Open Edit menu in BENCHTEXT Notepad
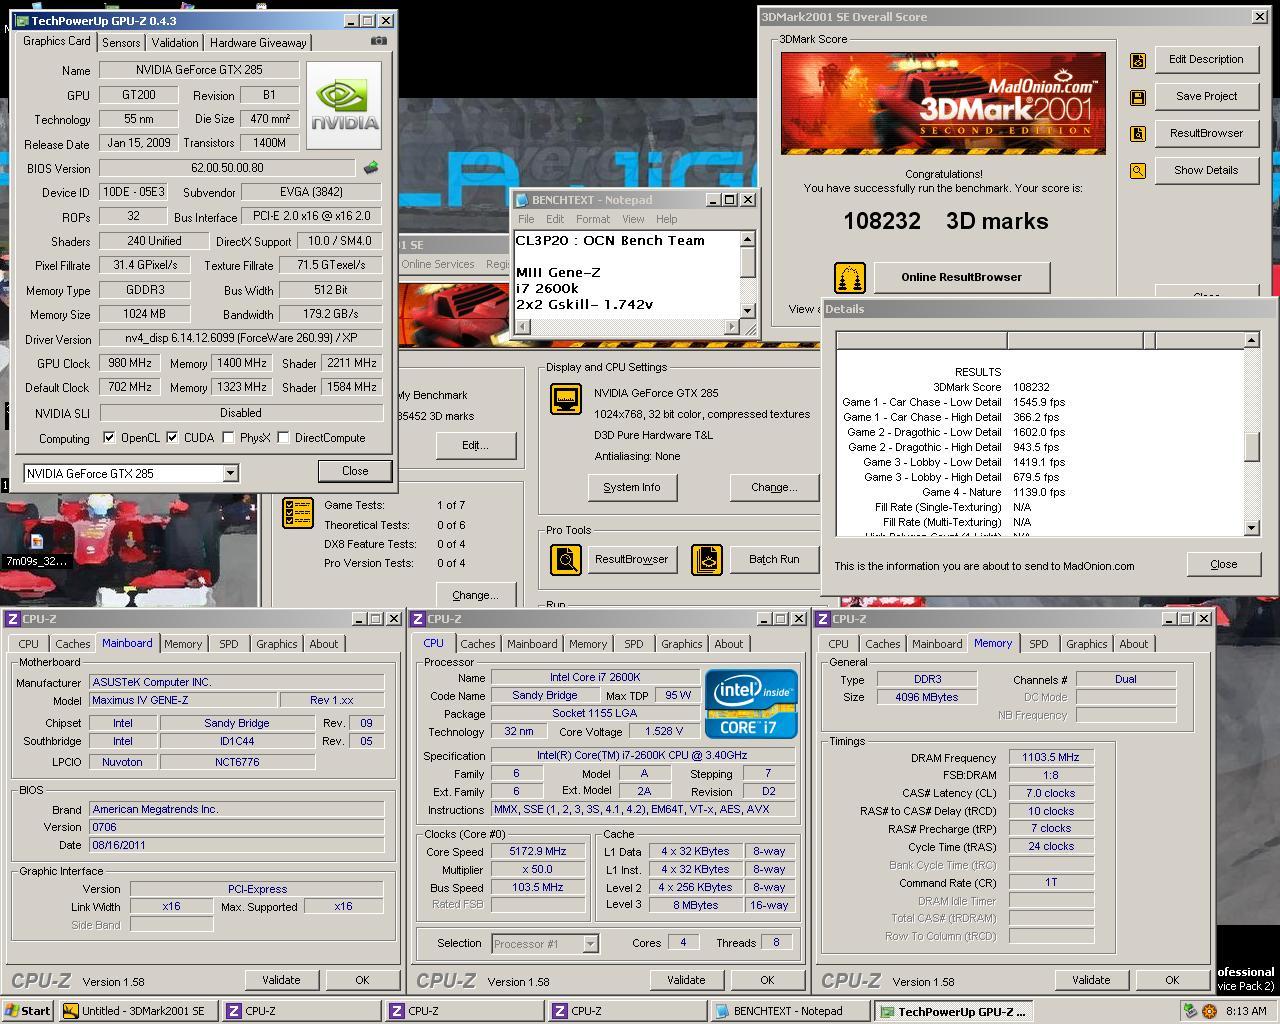 [555, 219]
